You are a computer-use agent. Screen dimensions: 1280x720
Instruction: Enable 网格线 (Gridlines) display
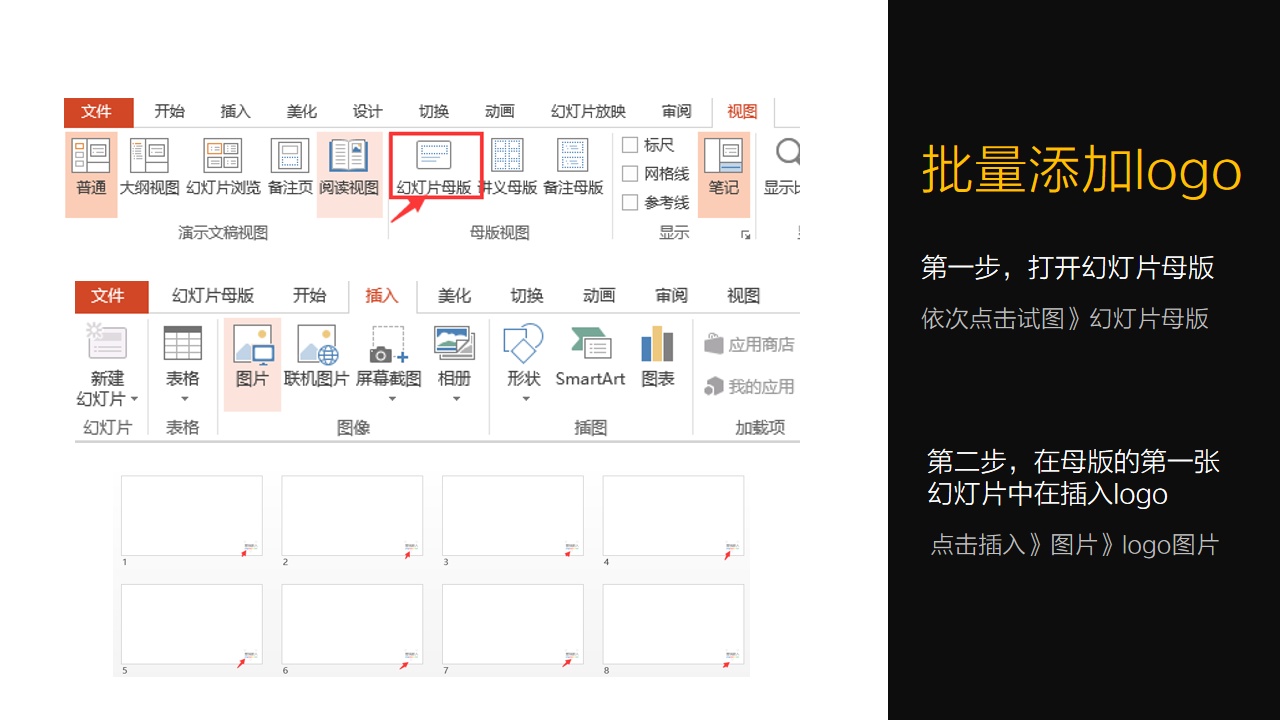(629, 173)
